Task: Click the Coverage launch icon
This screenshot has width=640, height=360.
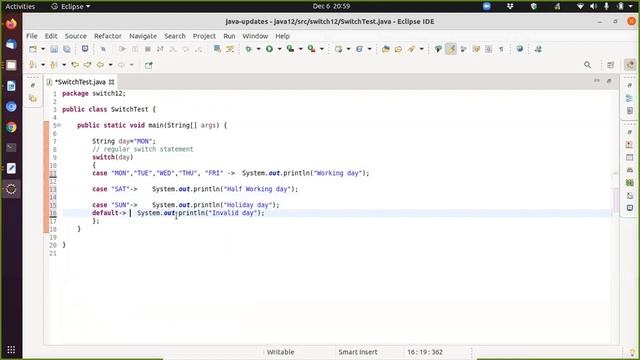Action: 290,49
